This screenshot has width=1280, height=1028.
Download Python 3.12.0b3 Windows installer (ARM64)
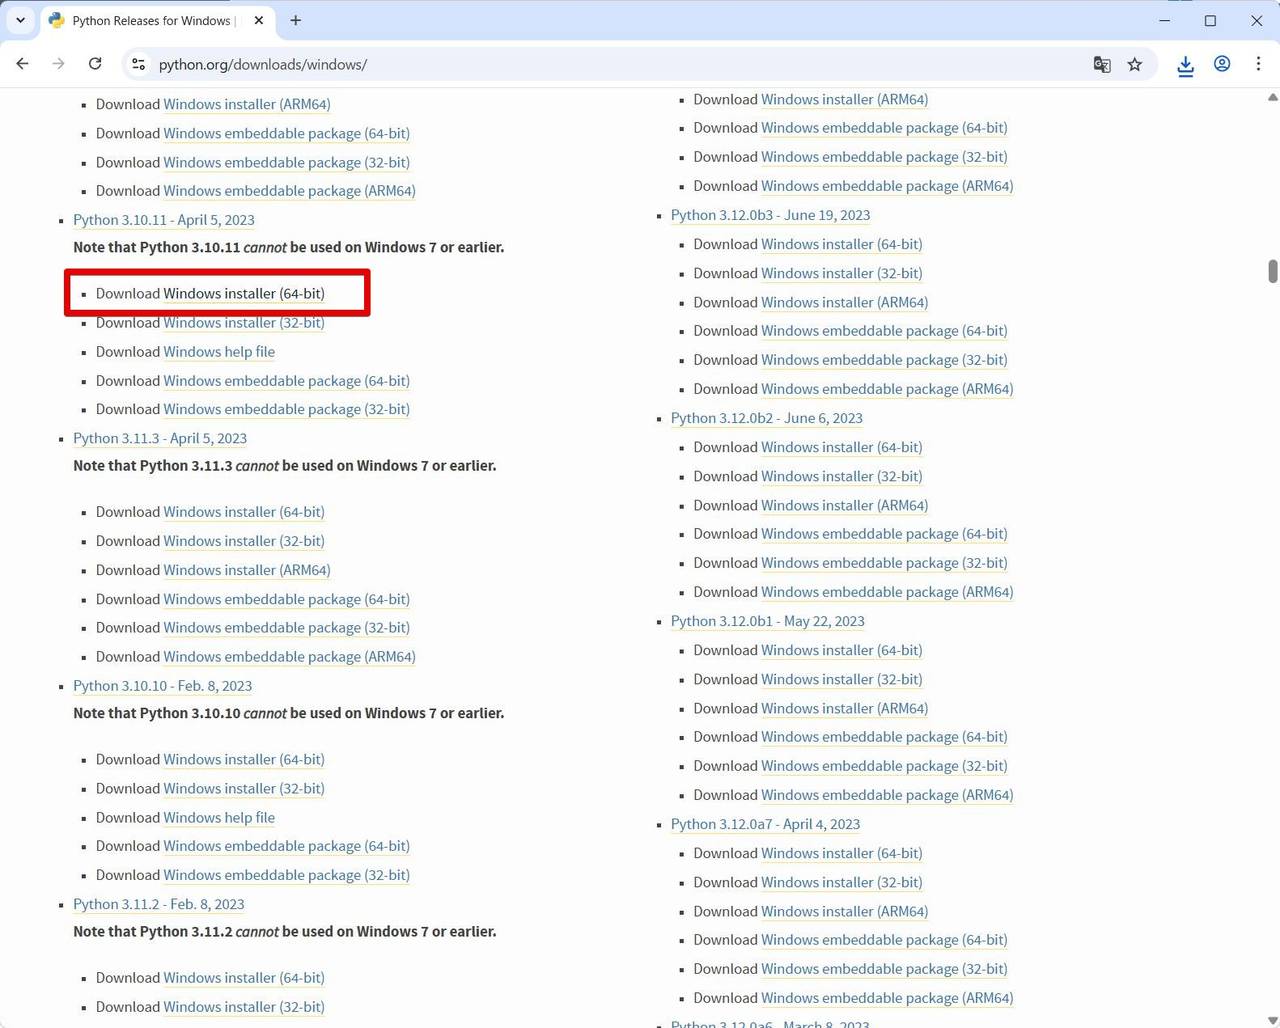coord(845,302)
